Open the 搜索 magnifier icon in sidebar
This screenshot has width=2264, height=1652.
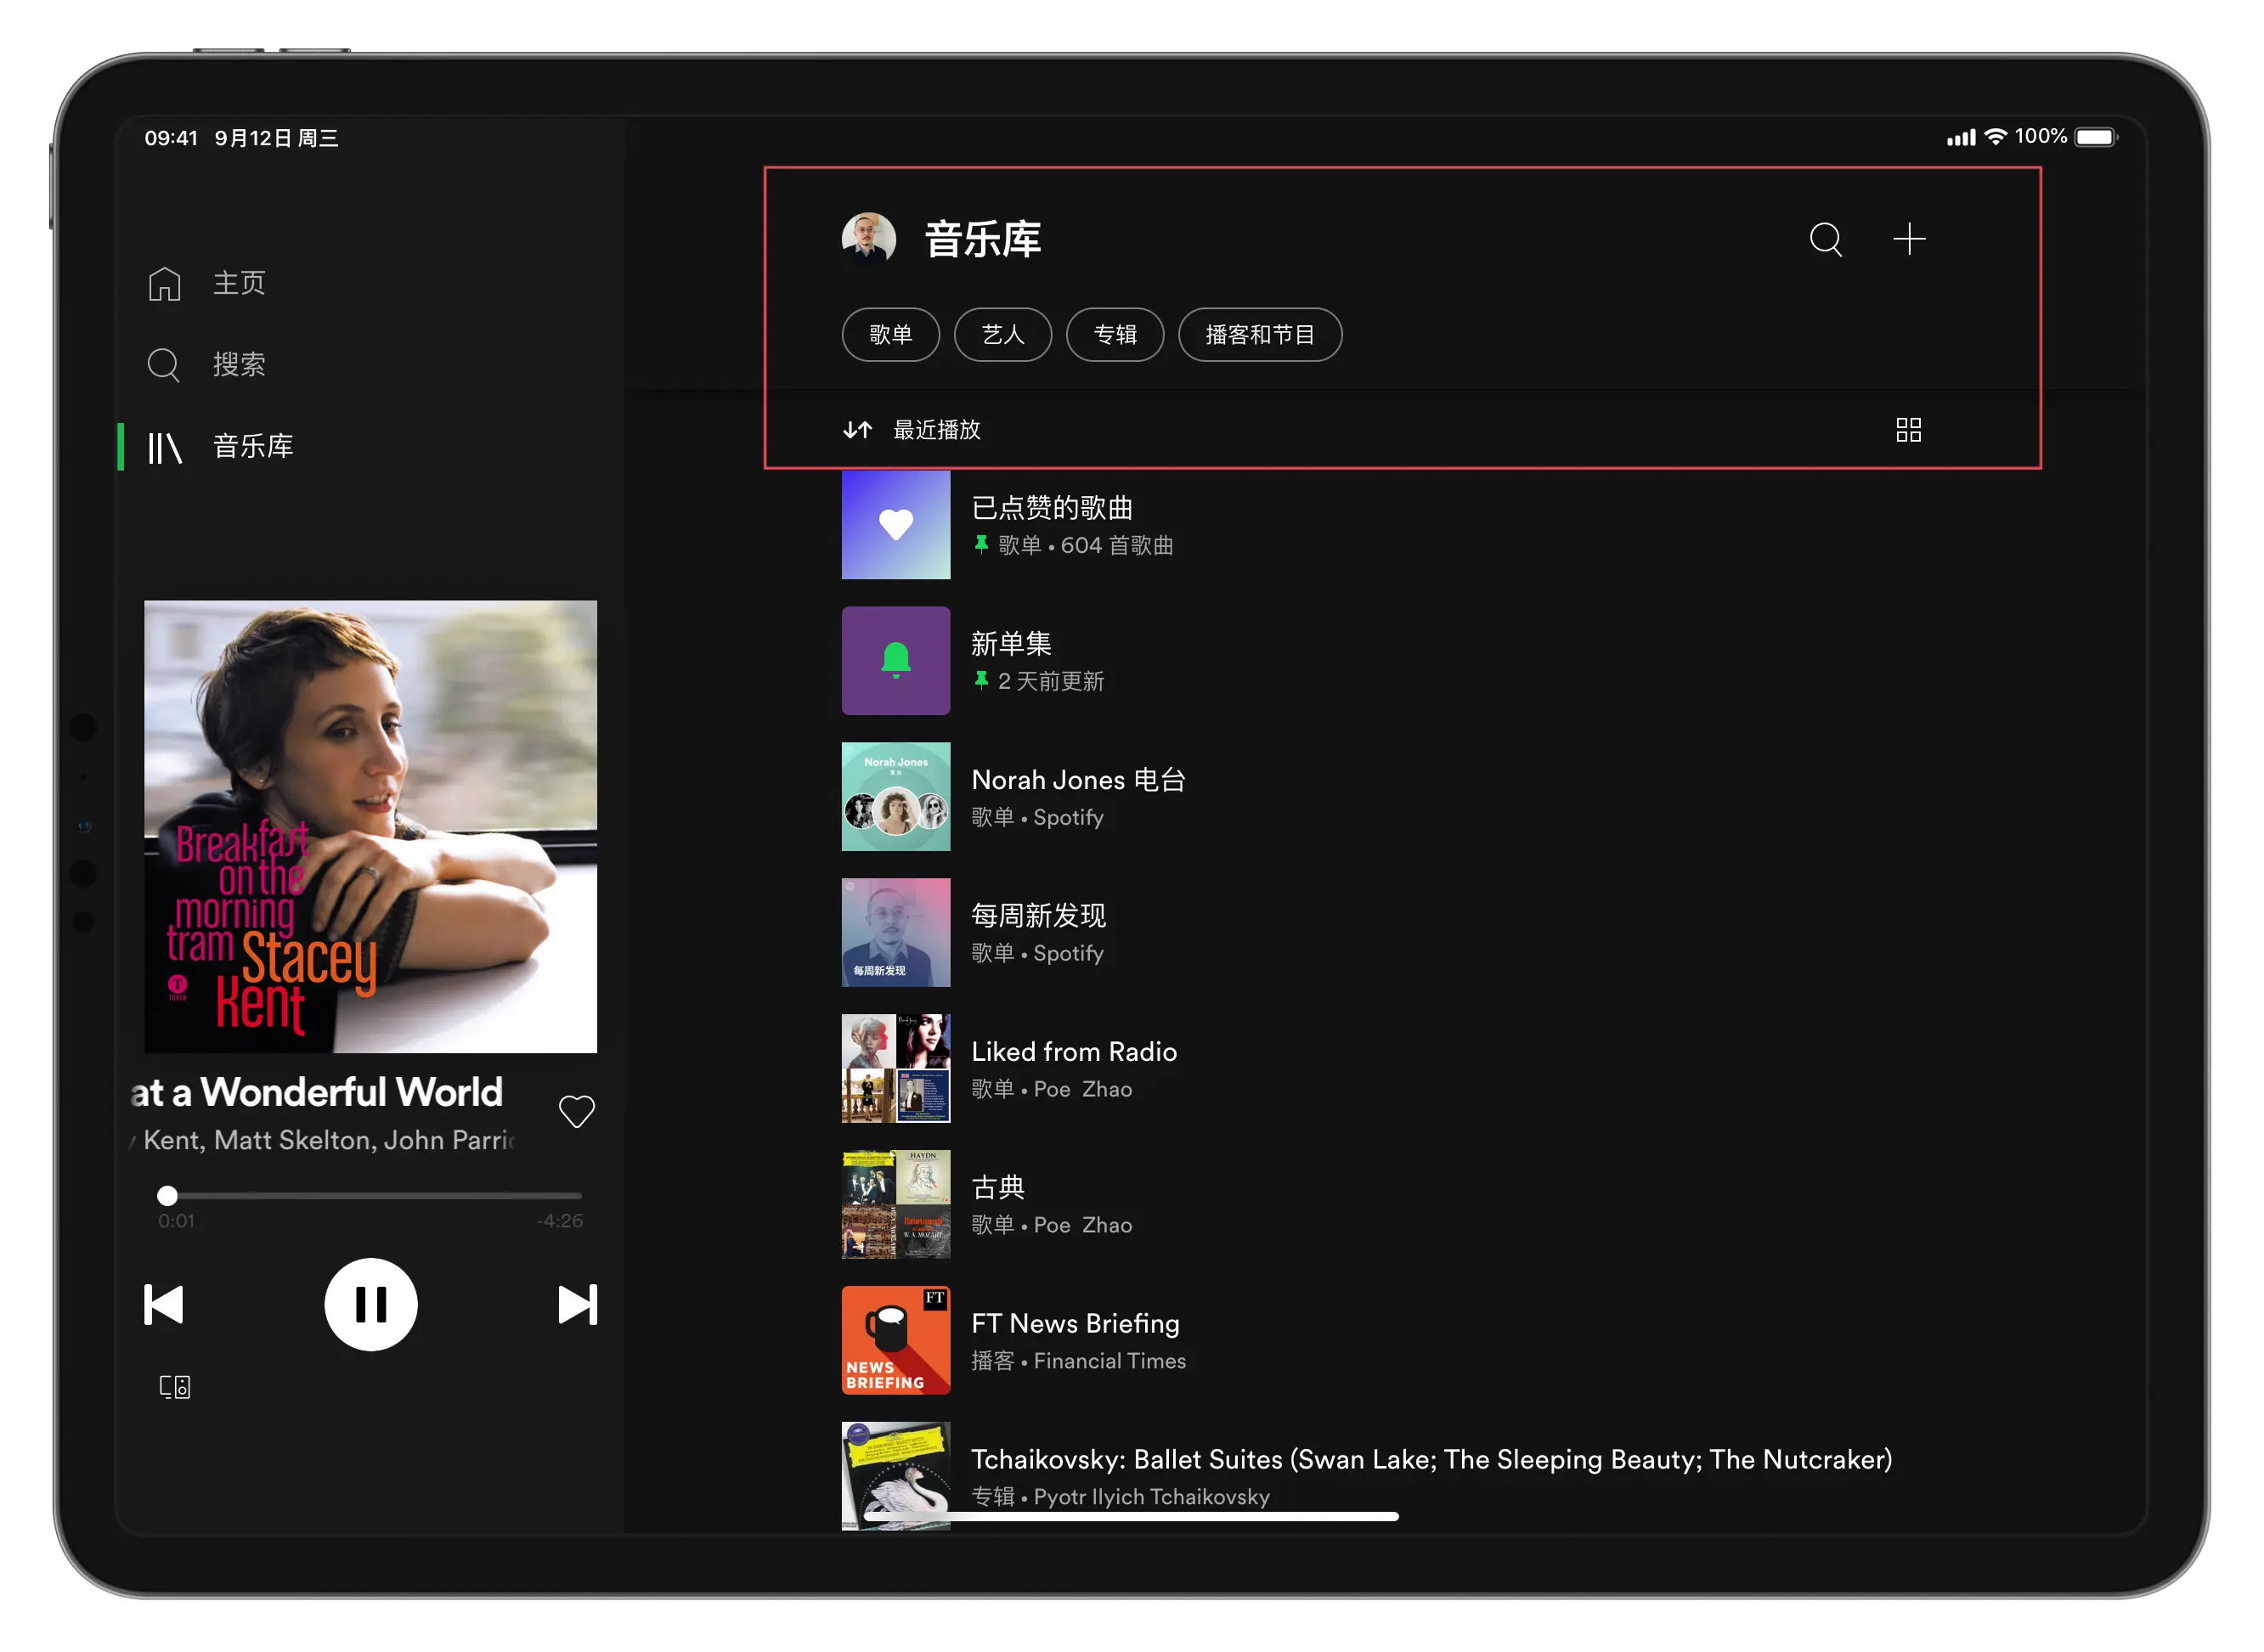(164, 365)
